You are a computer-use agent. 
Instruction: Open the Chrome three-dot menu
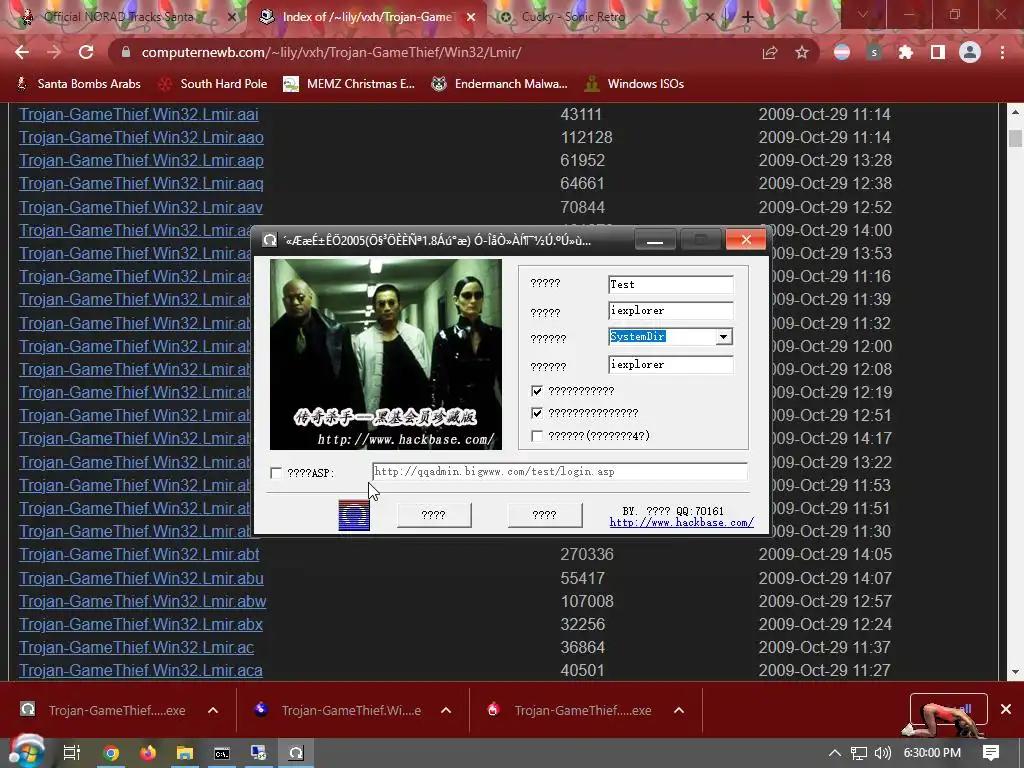[1002, 52]
